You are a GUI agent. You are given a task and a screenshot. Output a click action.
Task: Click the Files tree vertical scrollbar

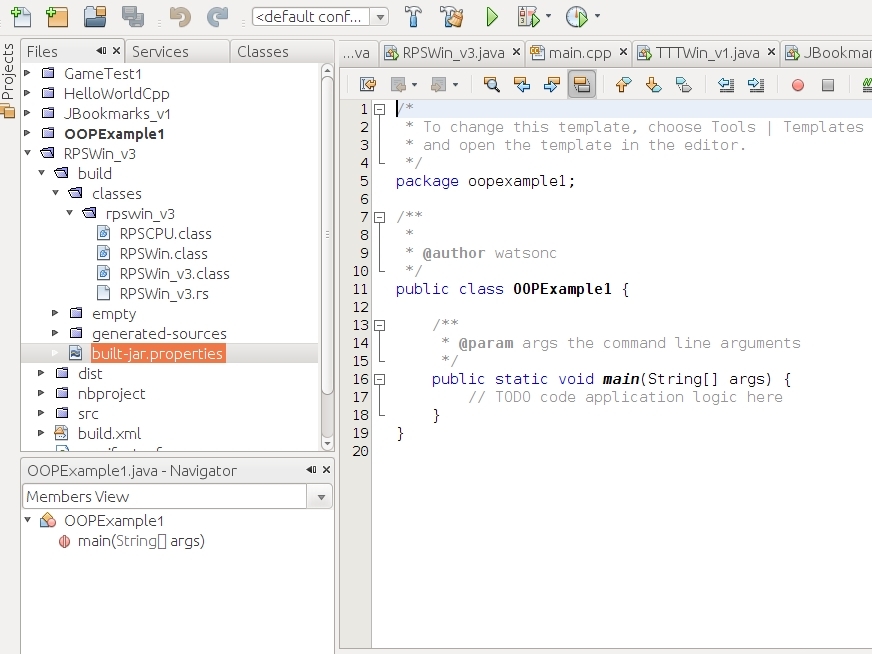[x=327, y=236]
